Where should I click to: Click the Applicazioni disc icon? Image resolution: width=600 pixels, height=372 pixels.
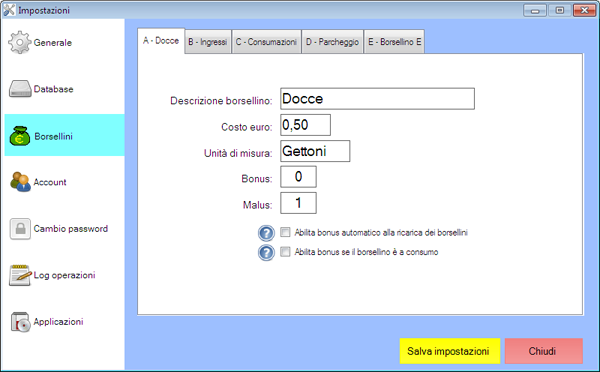[20, 322]
